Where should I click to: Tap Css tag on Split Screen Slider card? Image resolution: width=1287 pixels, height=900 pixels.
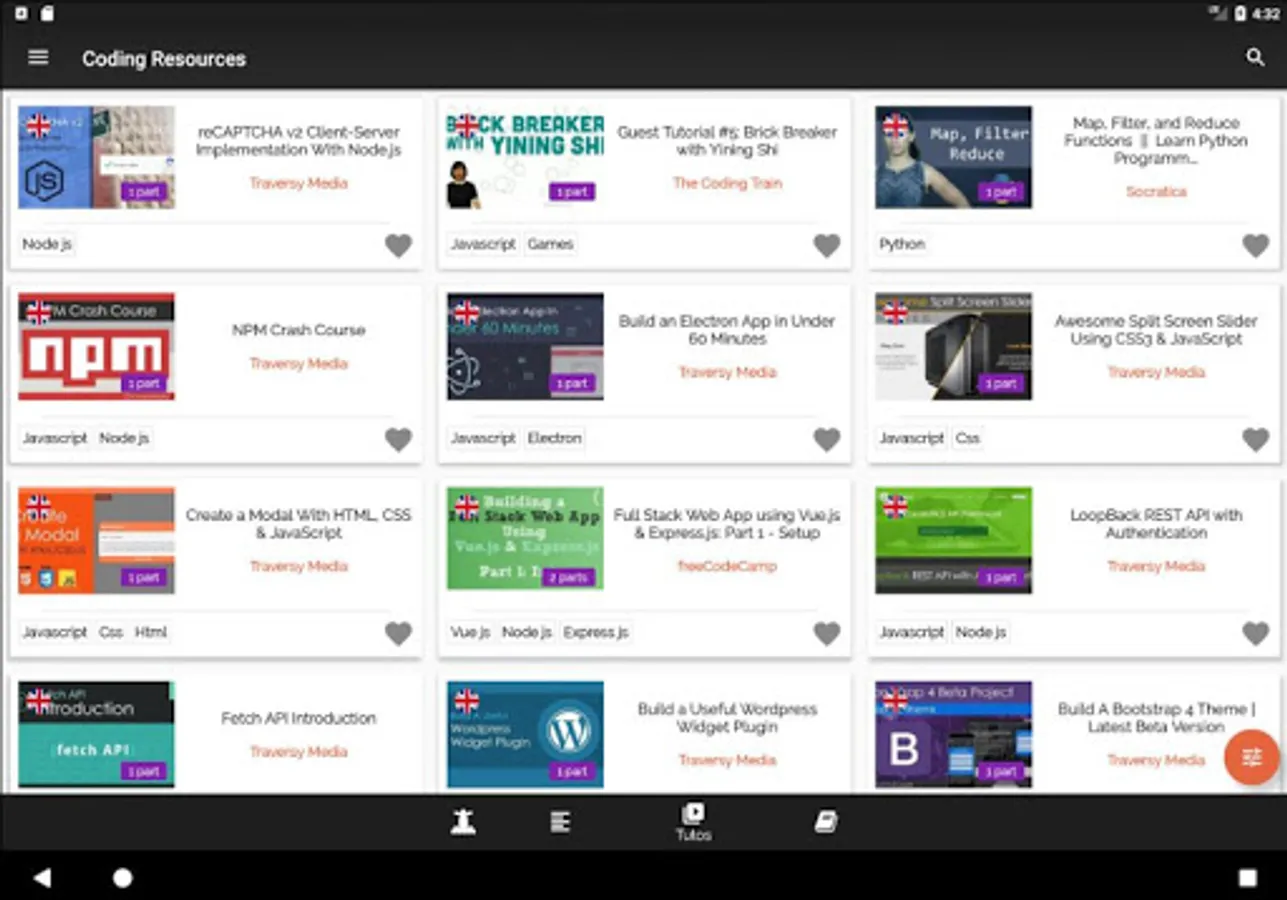[x=967, y=438]
